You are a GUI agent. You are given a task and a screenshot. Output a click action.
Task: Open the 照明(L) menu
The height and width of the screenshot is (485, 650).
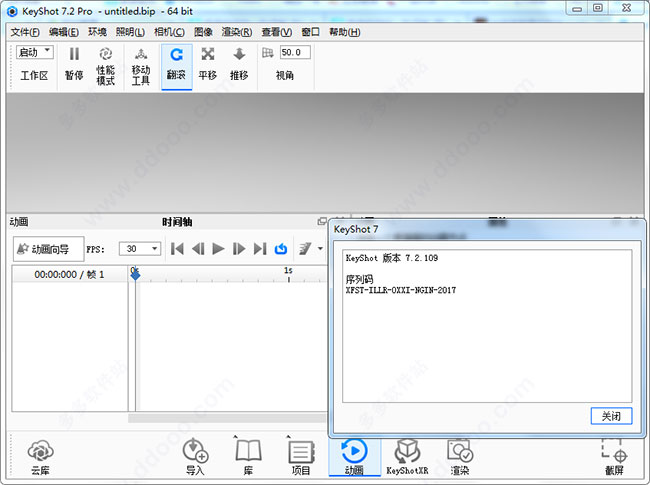click(x=130, y=32)
